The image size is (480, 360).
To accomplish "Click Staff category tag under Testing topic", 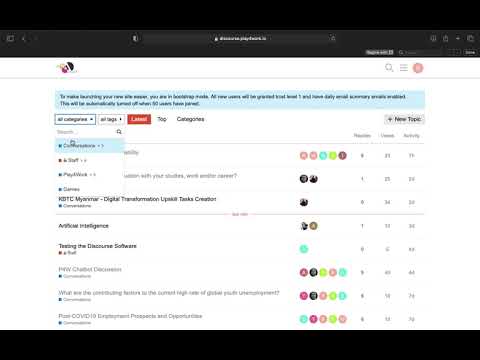I will pos(68,253).
